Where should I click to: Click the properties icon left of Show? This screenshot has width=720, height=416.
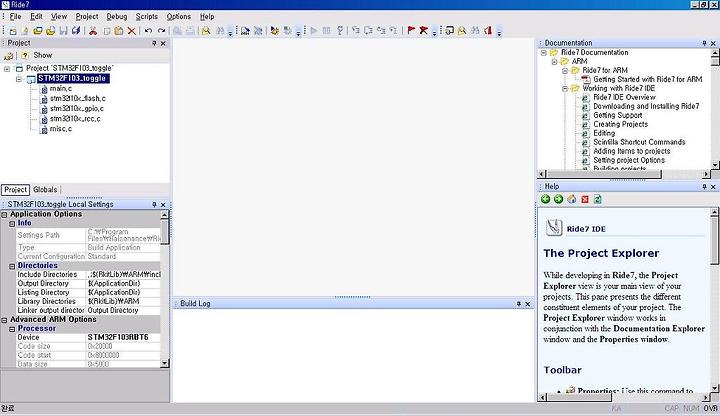(8, 56)
